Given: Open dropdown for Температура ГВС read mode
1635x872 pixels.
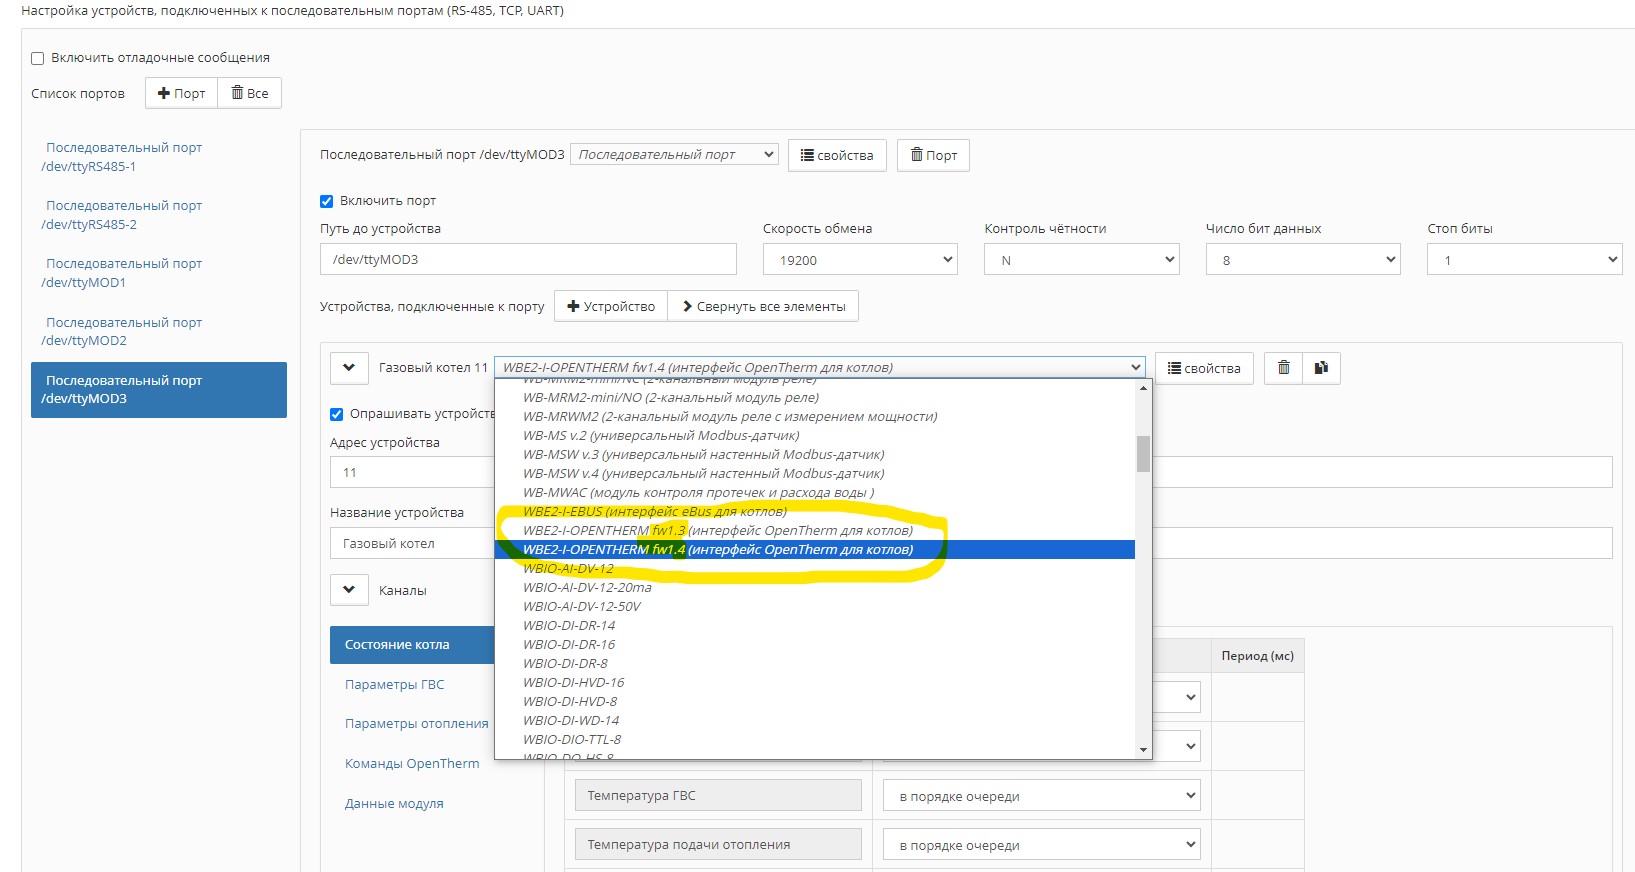Looking at the screenshot, I should 1041,796.
